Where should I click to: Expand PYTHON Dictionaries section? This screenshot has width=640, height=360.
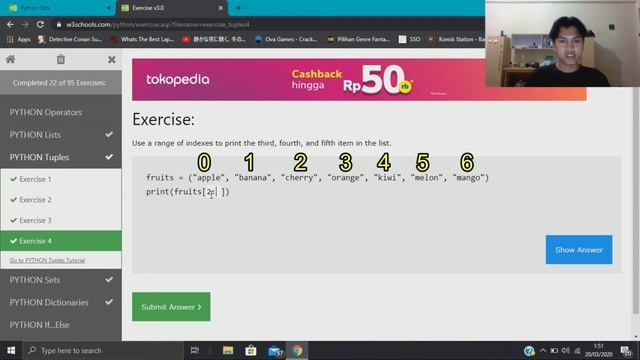[61, 302]
